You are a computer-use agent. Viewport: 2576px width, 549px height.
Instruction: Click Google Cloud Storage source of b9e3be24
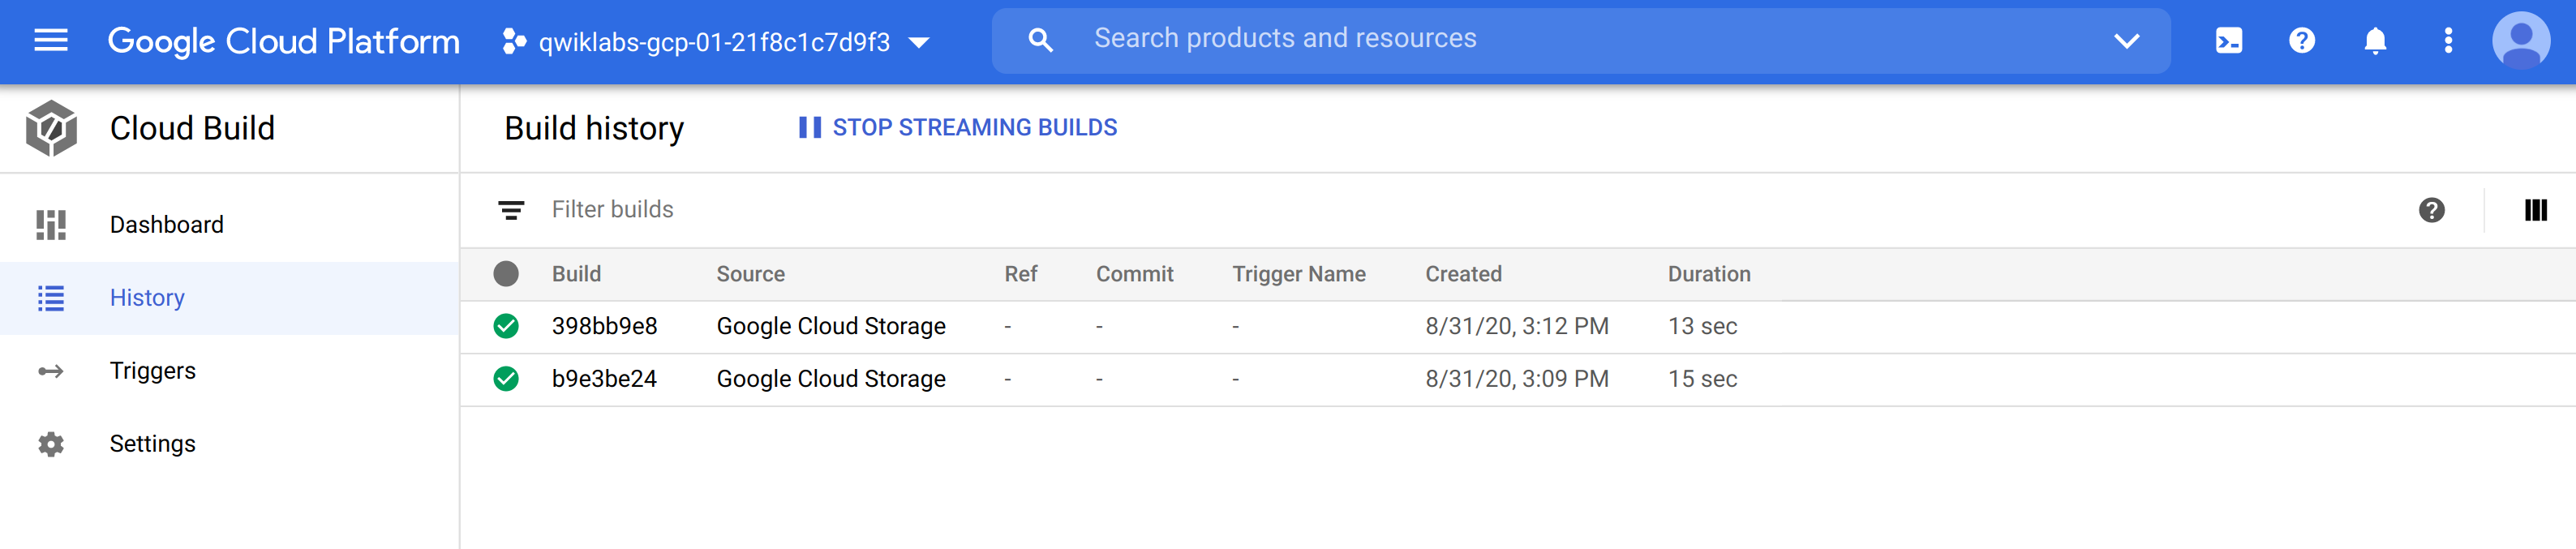click(831, 379)
